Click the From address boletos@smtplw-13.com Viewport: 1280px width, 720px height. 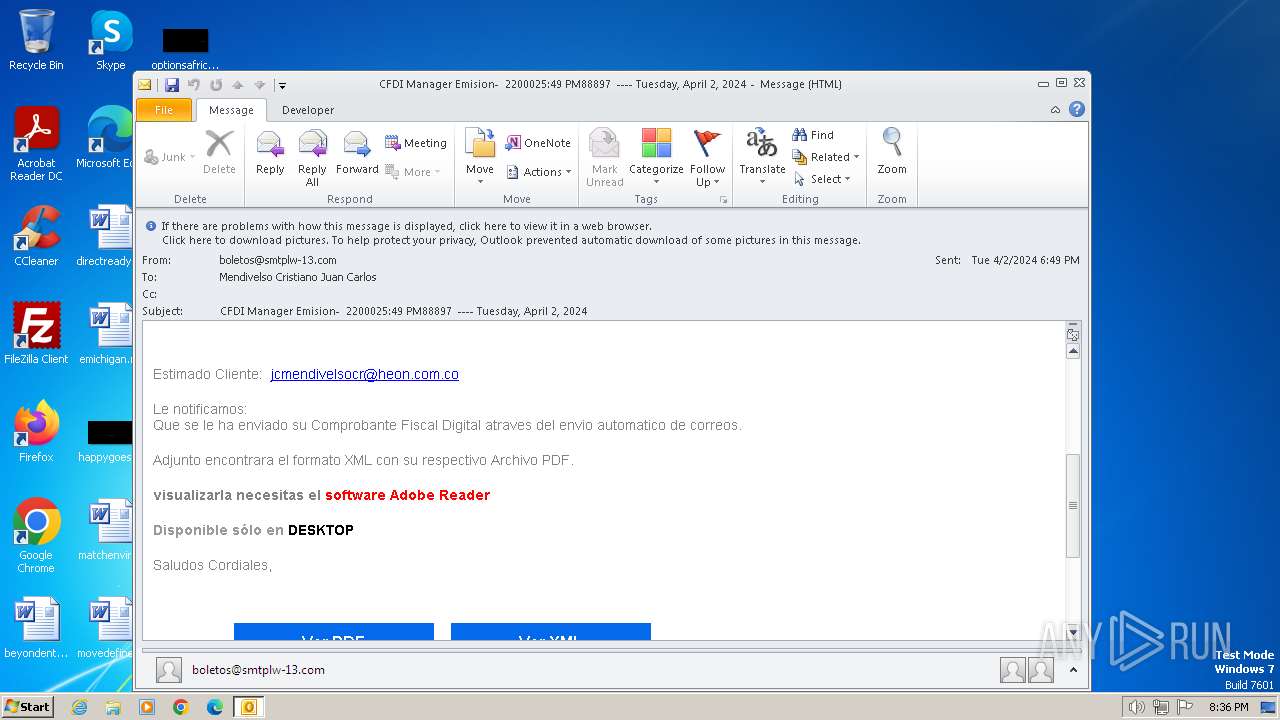[x=278, y=260]
